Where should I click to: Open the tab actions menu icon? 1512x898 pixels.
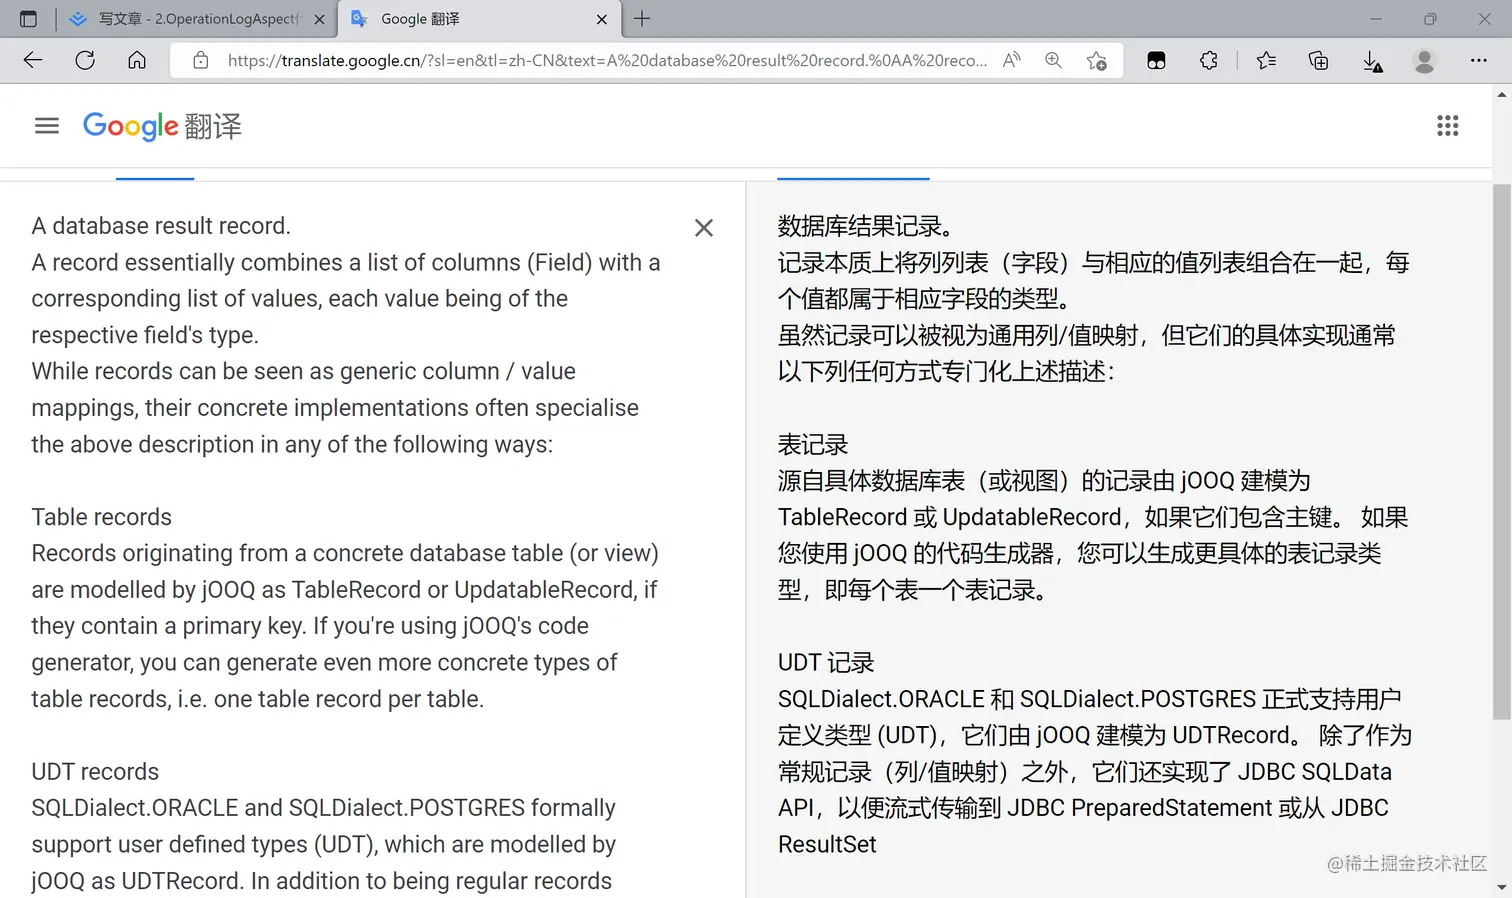tap(28, 19)
